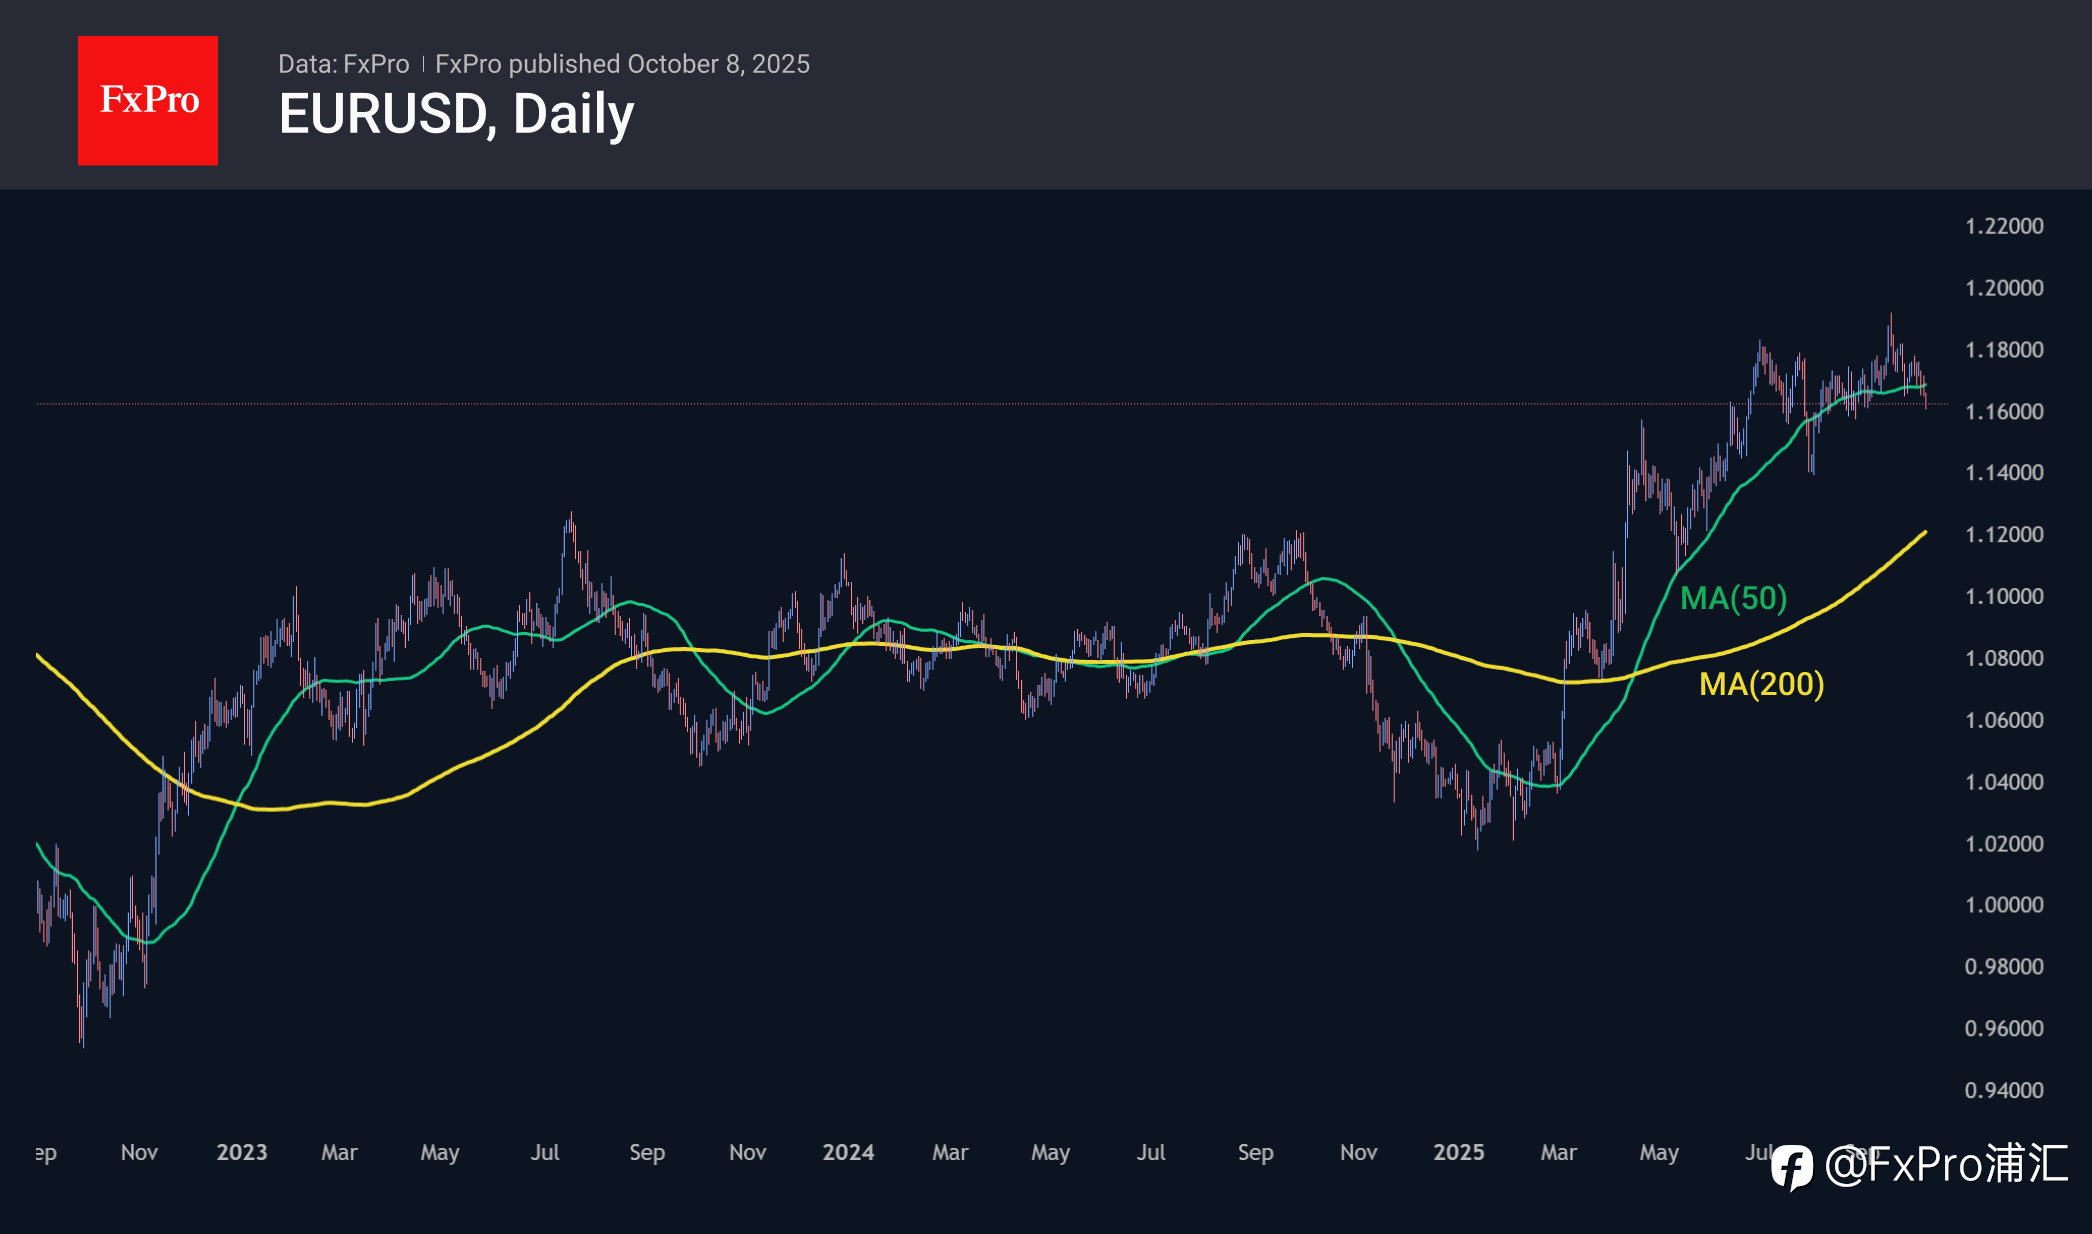This screenshot has height=1234, width=2092.
Task: Select the 2025 year marker on the time axis
Action: tap(1458, 1152)
